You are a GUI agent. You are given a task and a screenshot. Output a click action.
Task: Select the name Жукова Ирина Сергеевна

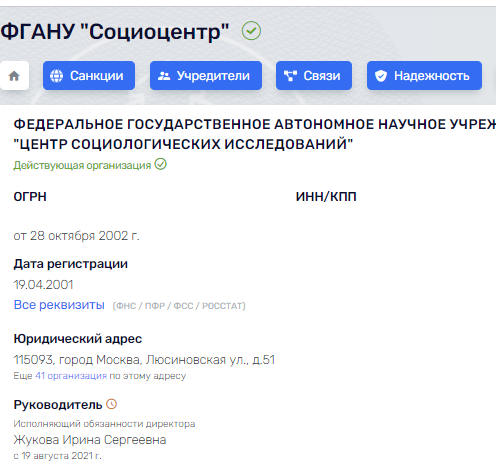coord(90,440)
